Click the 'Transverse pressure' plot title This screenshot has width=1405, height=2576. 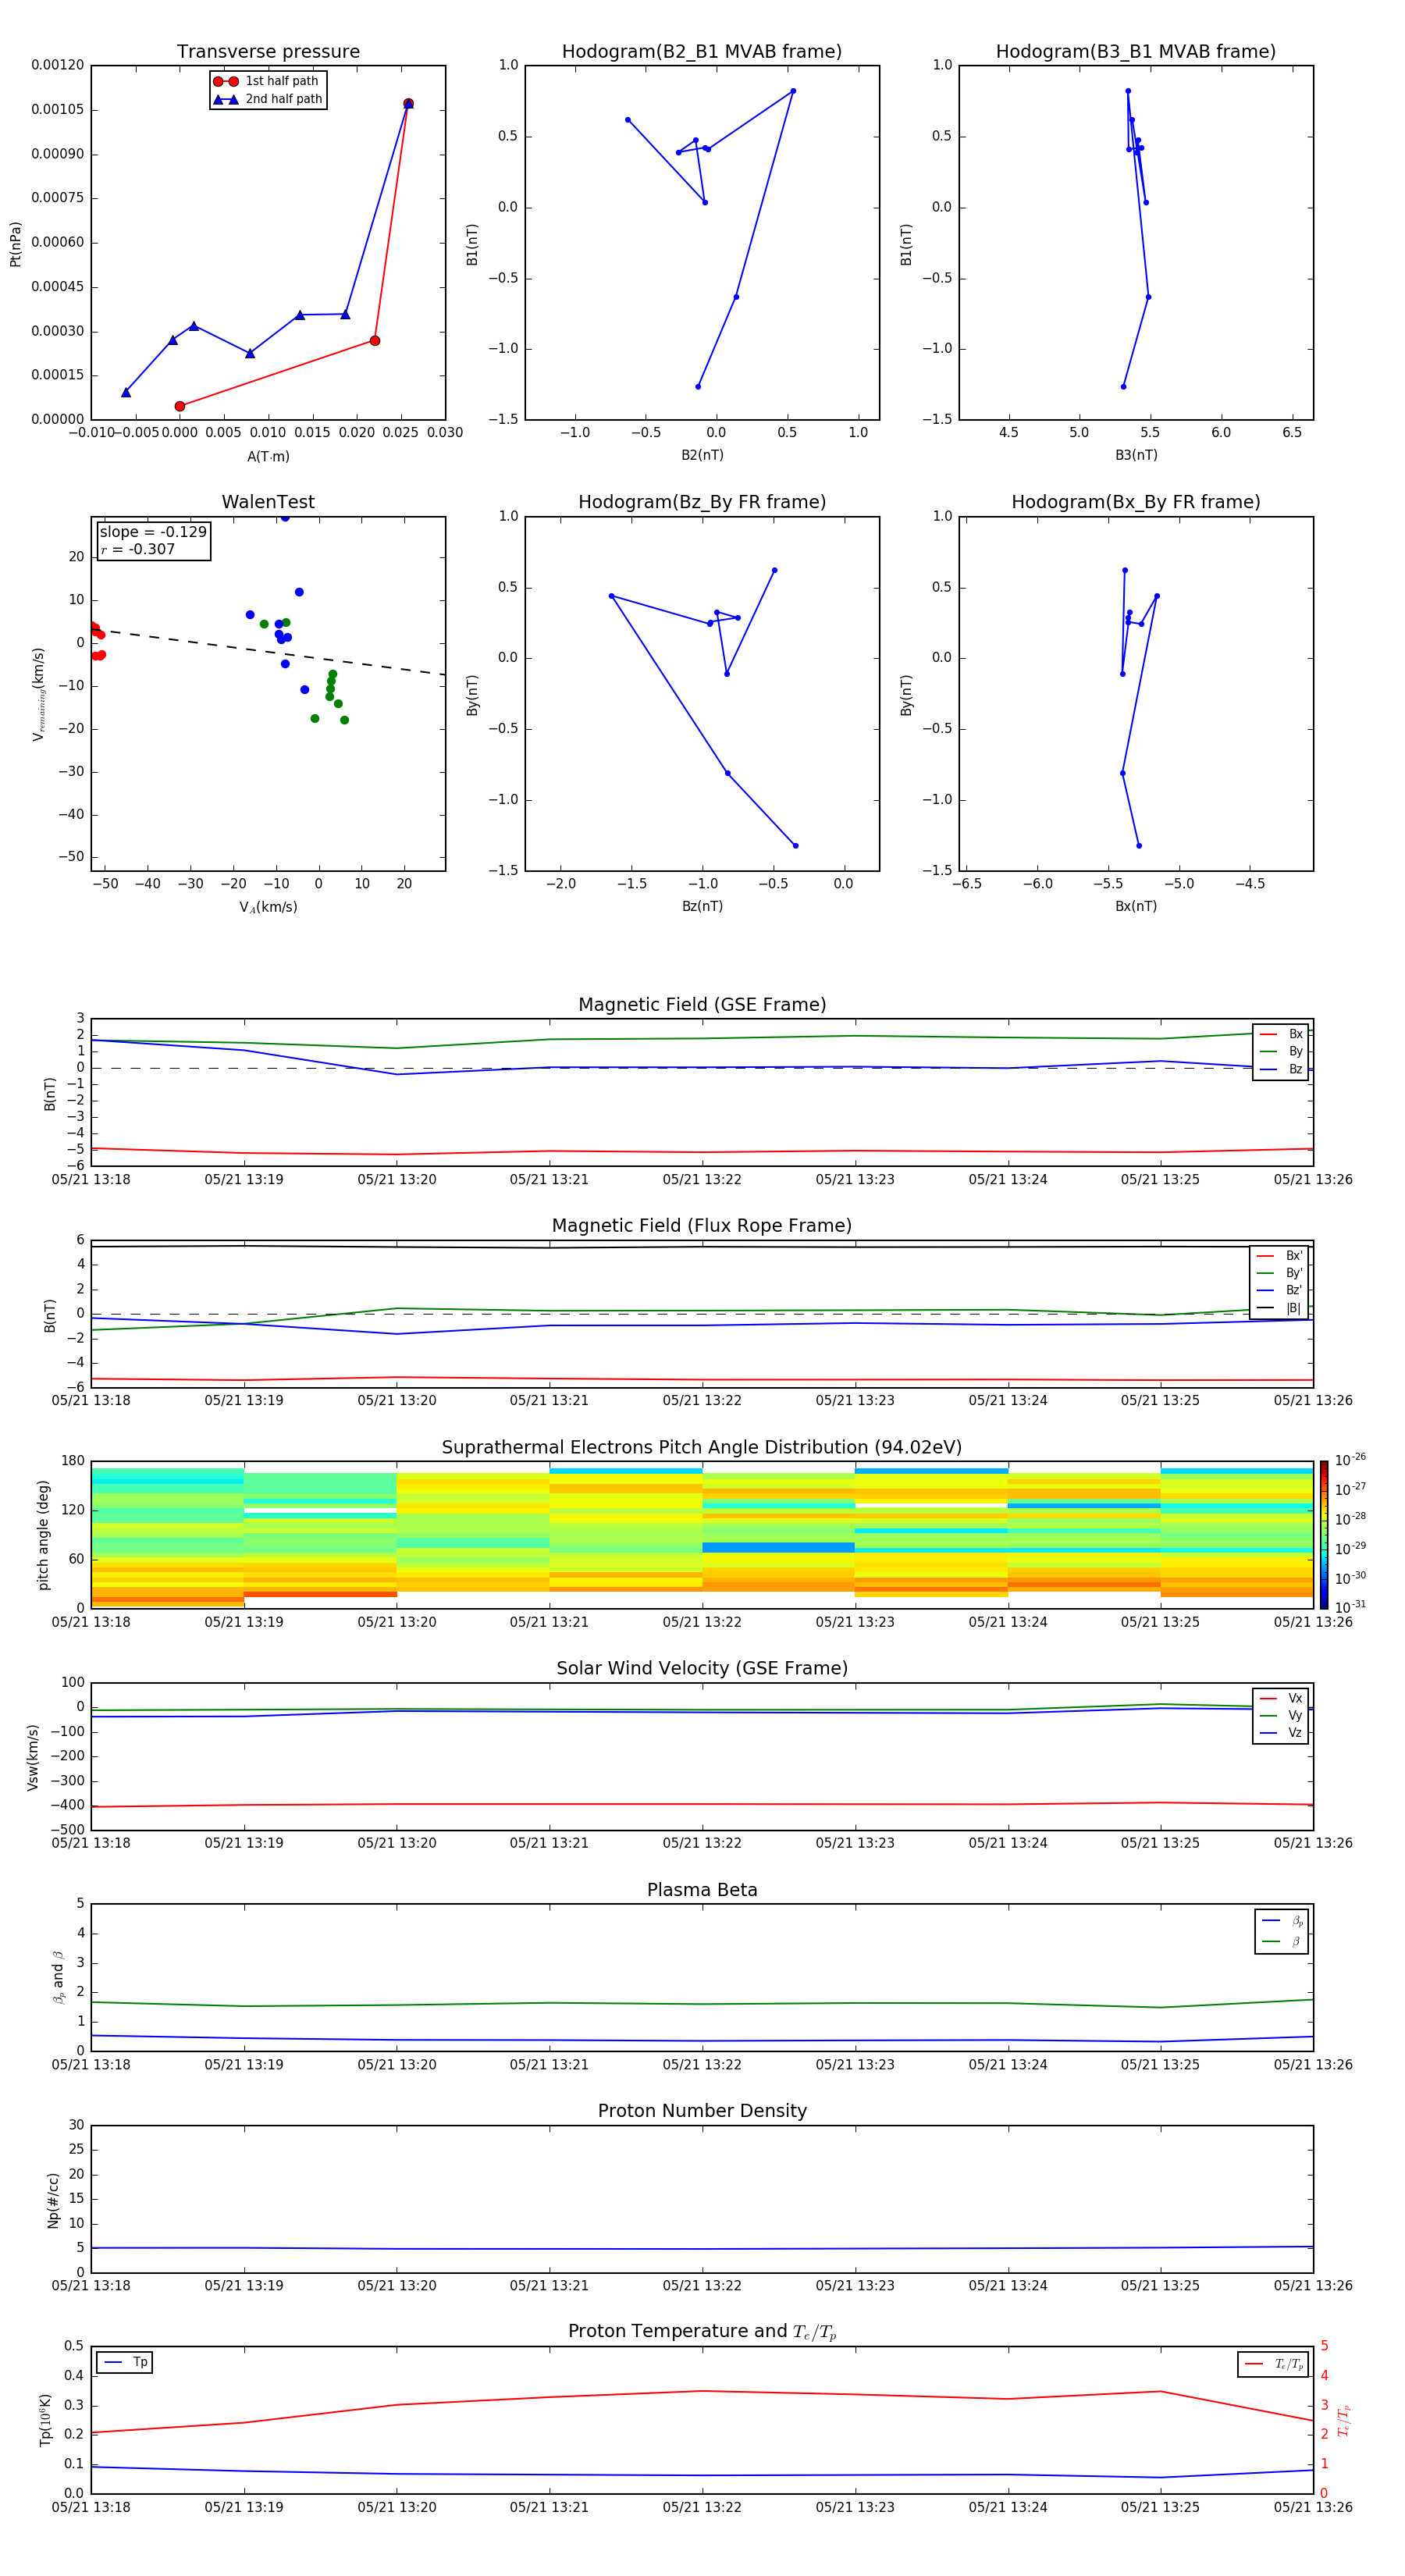pos(268,52)
